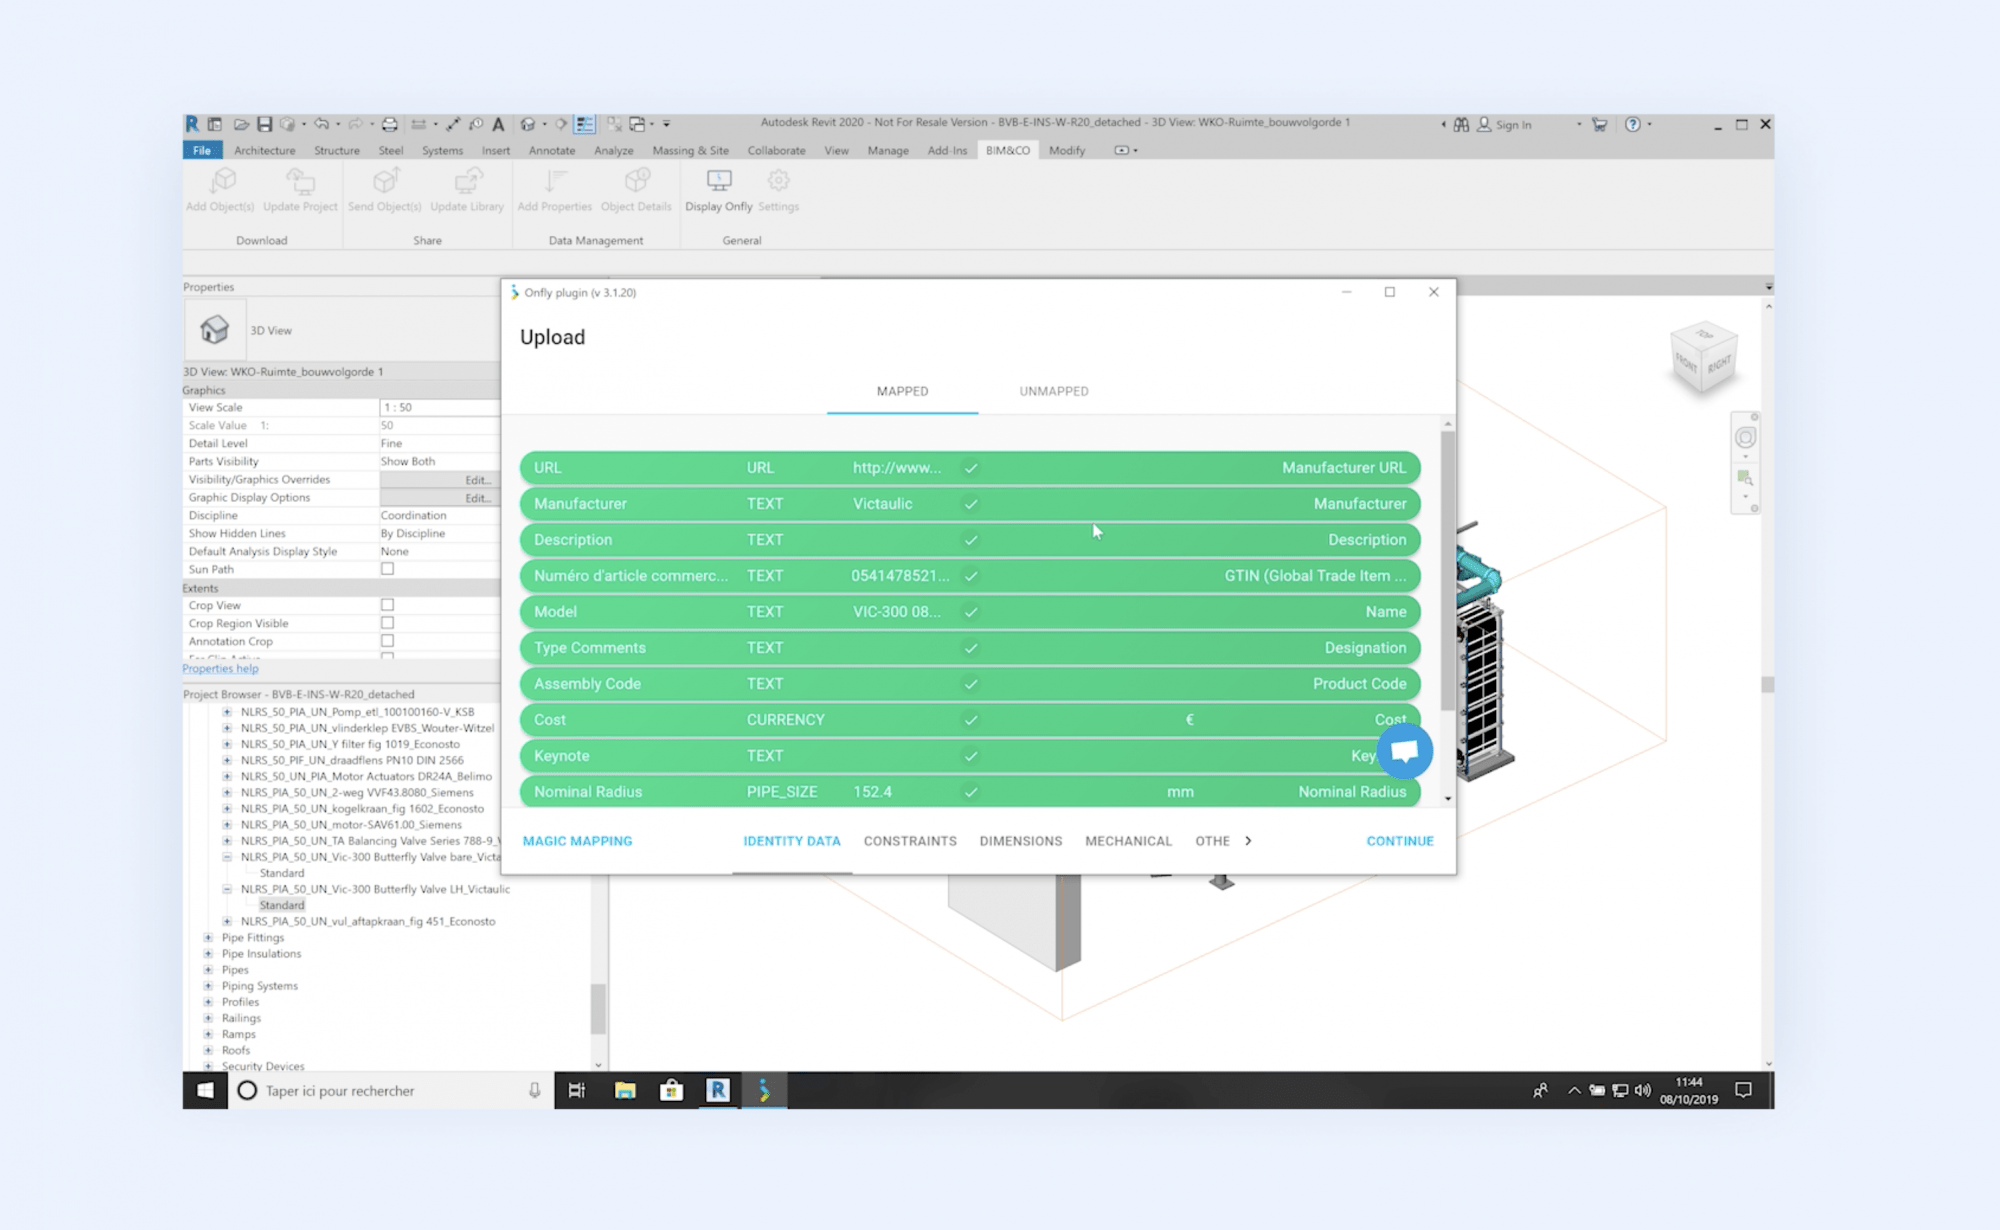Click the Object Details ribbon icon
The image size is (2000, 1230).
[636, 182]
